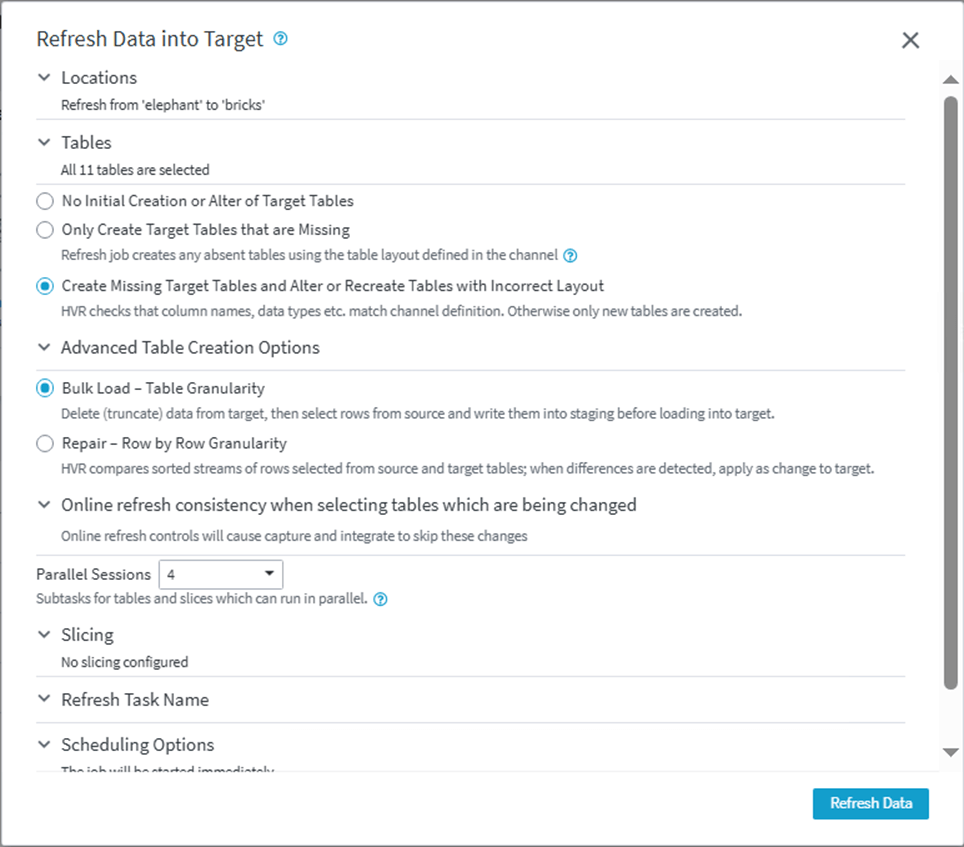Select Create Missing Target Tables and Alter option
This screenshot has width=964, height=847.
click(x=45, y=286)
